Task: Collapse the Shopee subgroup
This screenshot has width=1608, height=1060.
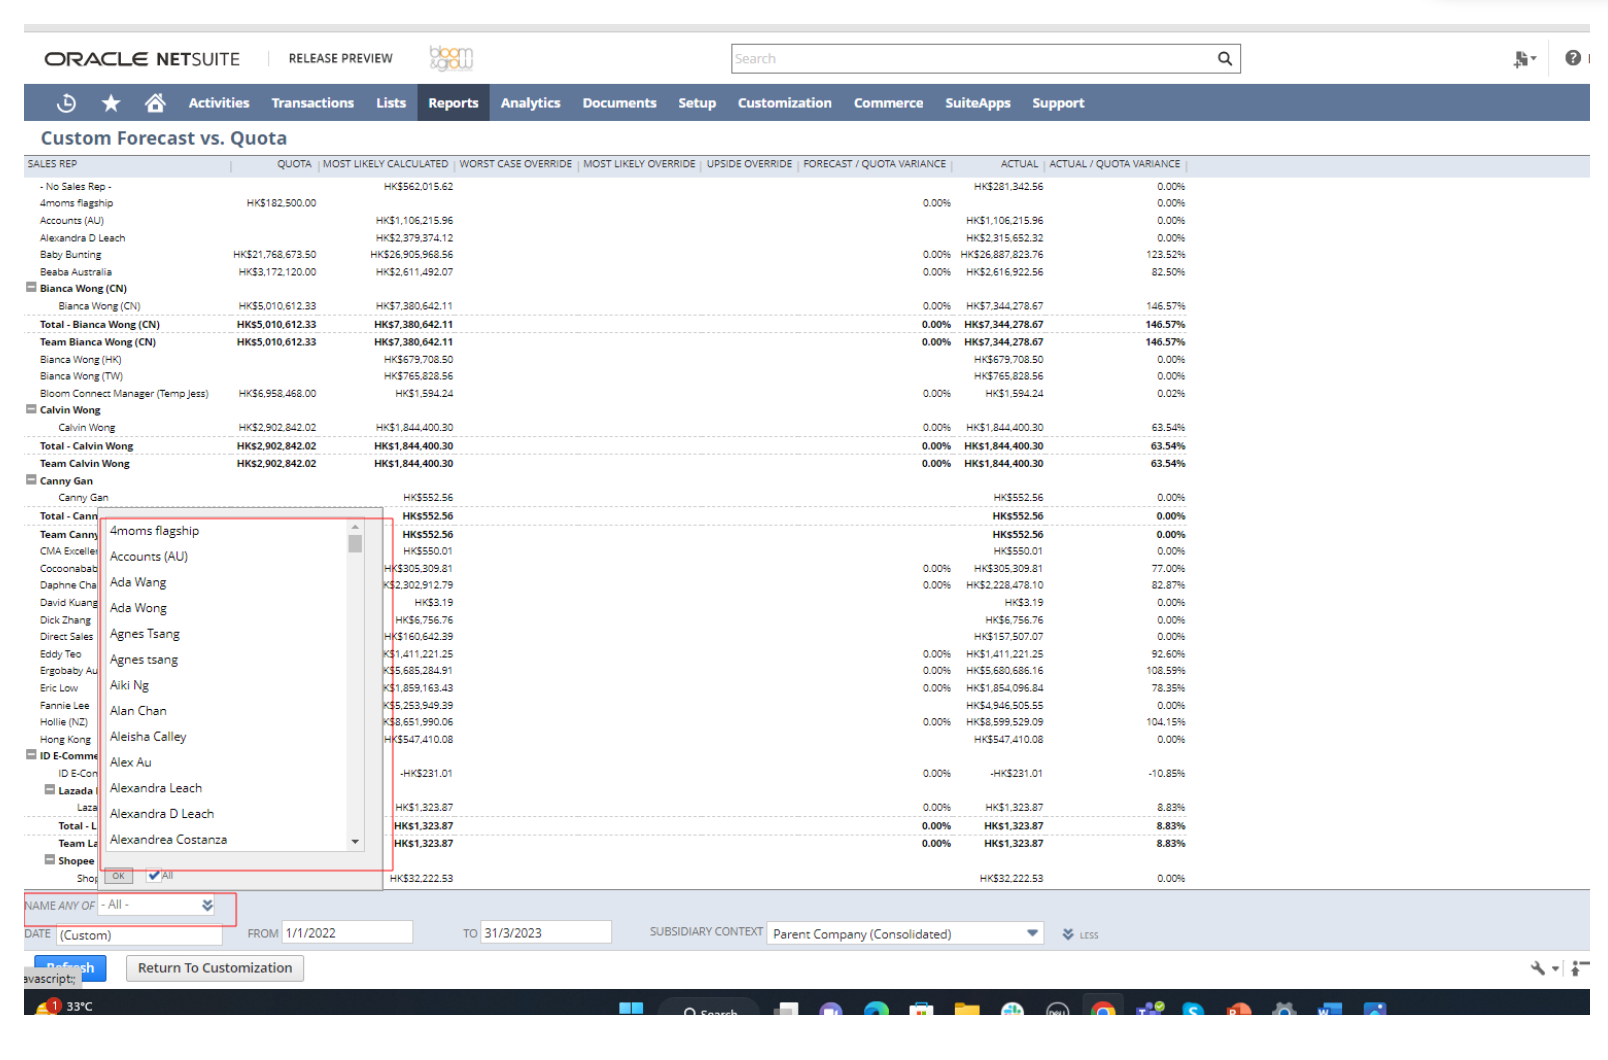Action: point(50,860)
